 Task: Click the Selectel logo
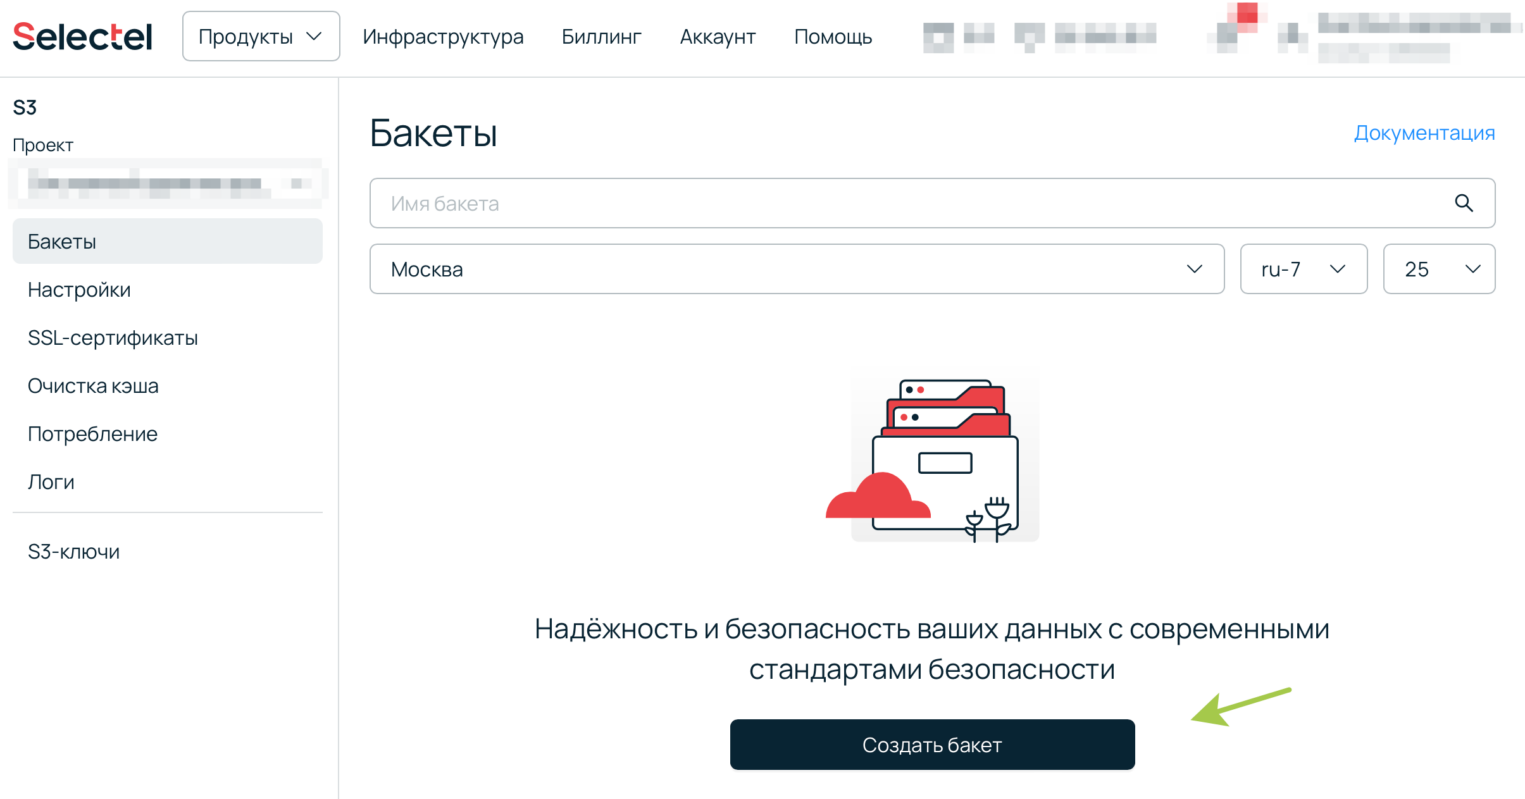tap(81, 36)
